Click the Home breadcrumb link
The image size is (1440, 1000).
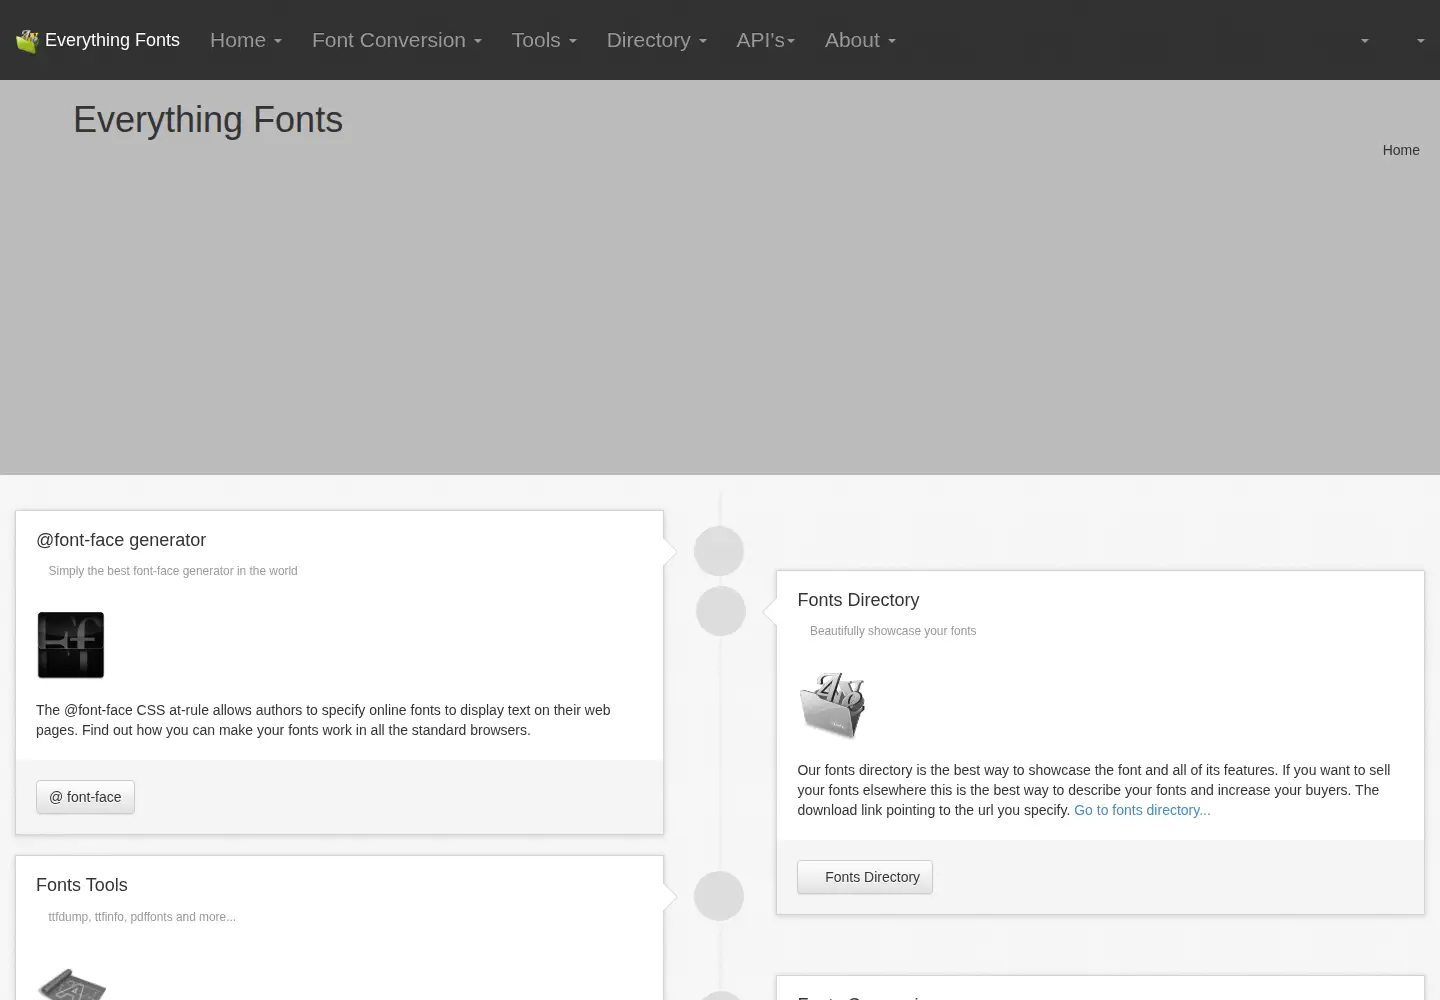[x=1401, y=150]
